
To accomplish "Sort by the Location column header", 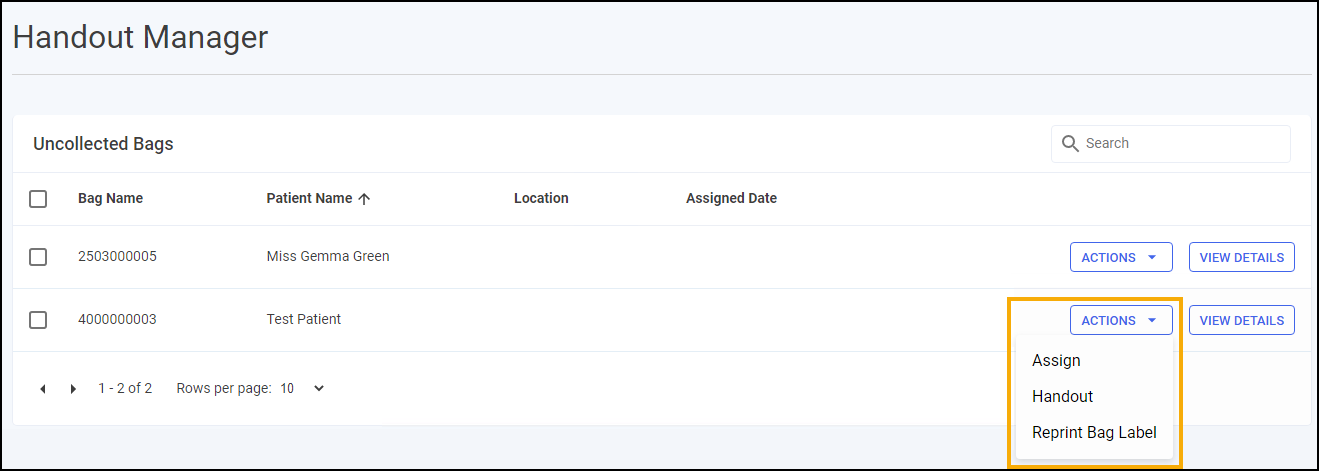I will 541,199.
